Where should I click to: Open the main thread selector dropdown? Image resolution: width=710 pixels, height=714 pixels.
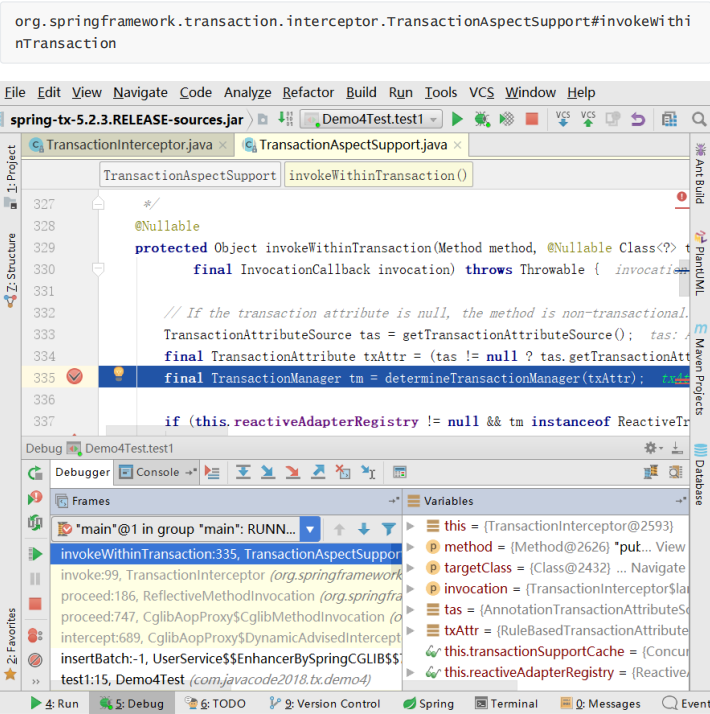[309, 529]
